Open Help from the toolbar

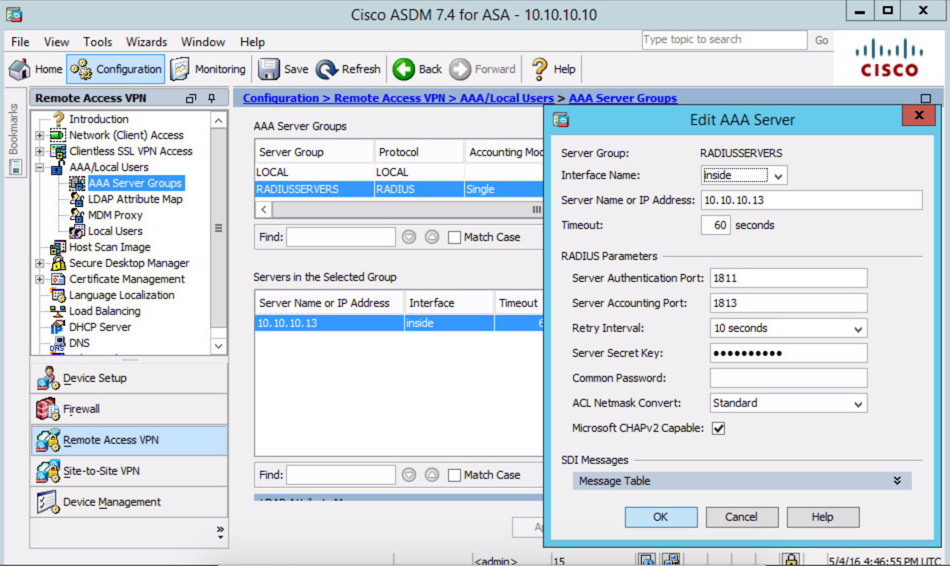coord(553,69)
